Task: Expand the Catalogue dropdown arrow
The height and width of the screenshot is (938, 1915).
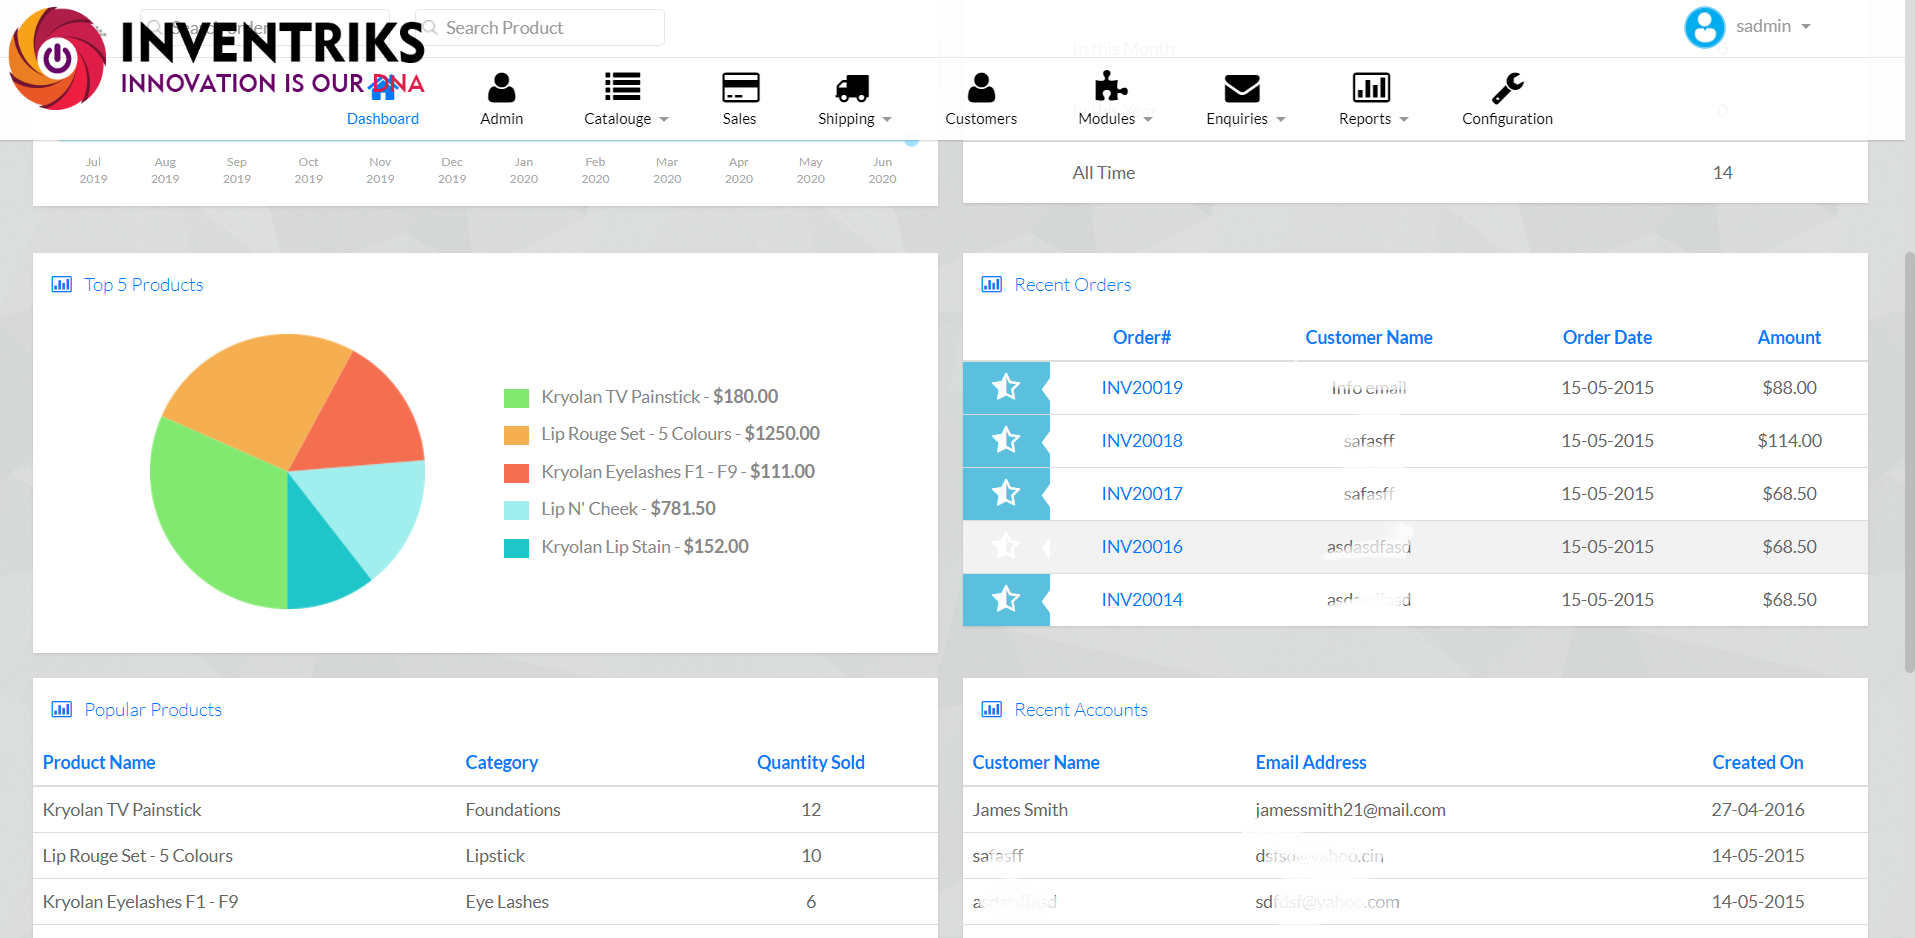Action: 664,120
